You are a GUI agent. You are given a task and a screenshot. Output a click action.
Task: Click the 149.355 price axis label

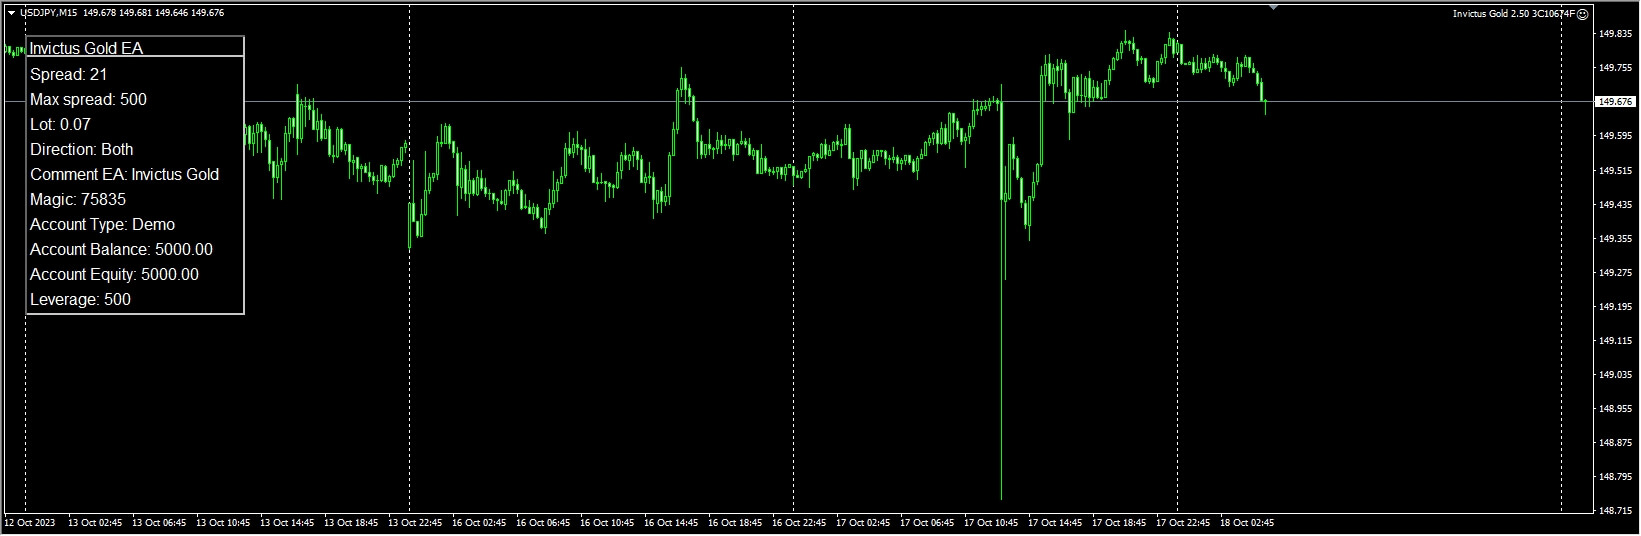point(1616,238)
